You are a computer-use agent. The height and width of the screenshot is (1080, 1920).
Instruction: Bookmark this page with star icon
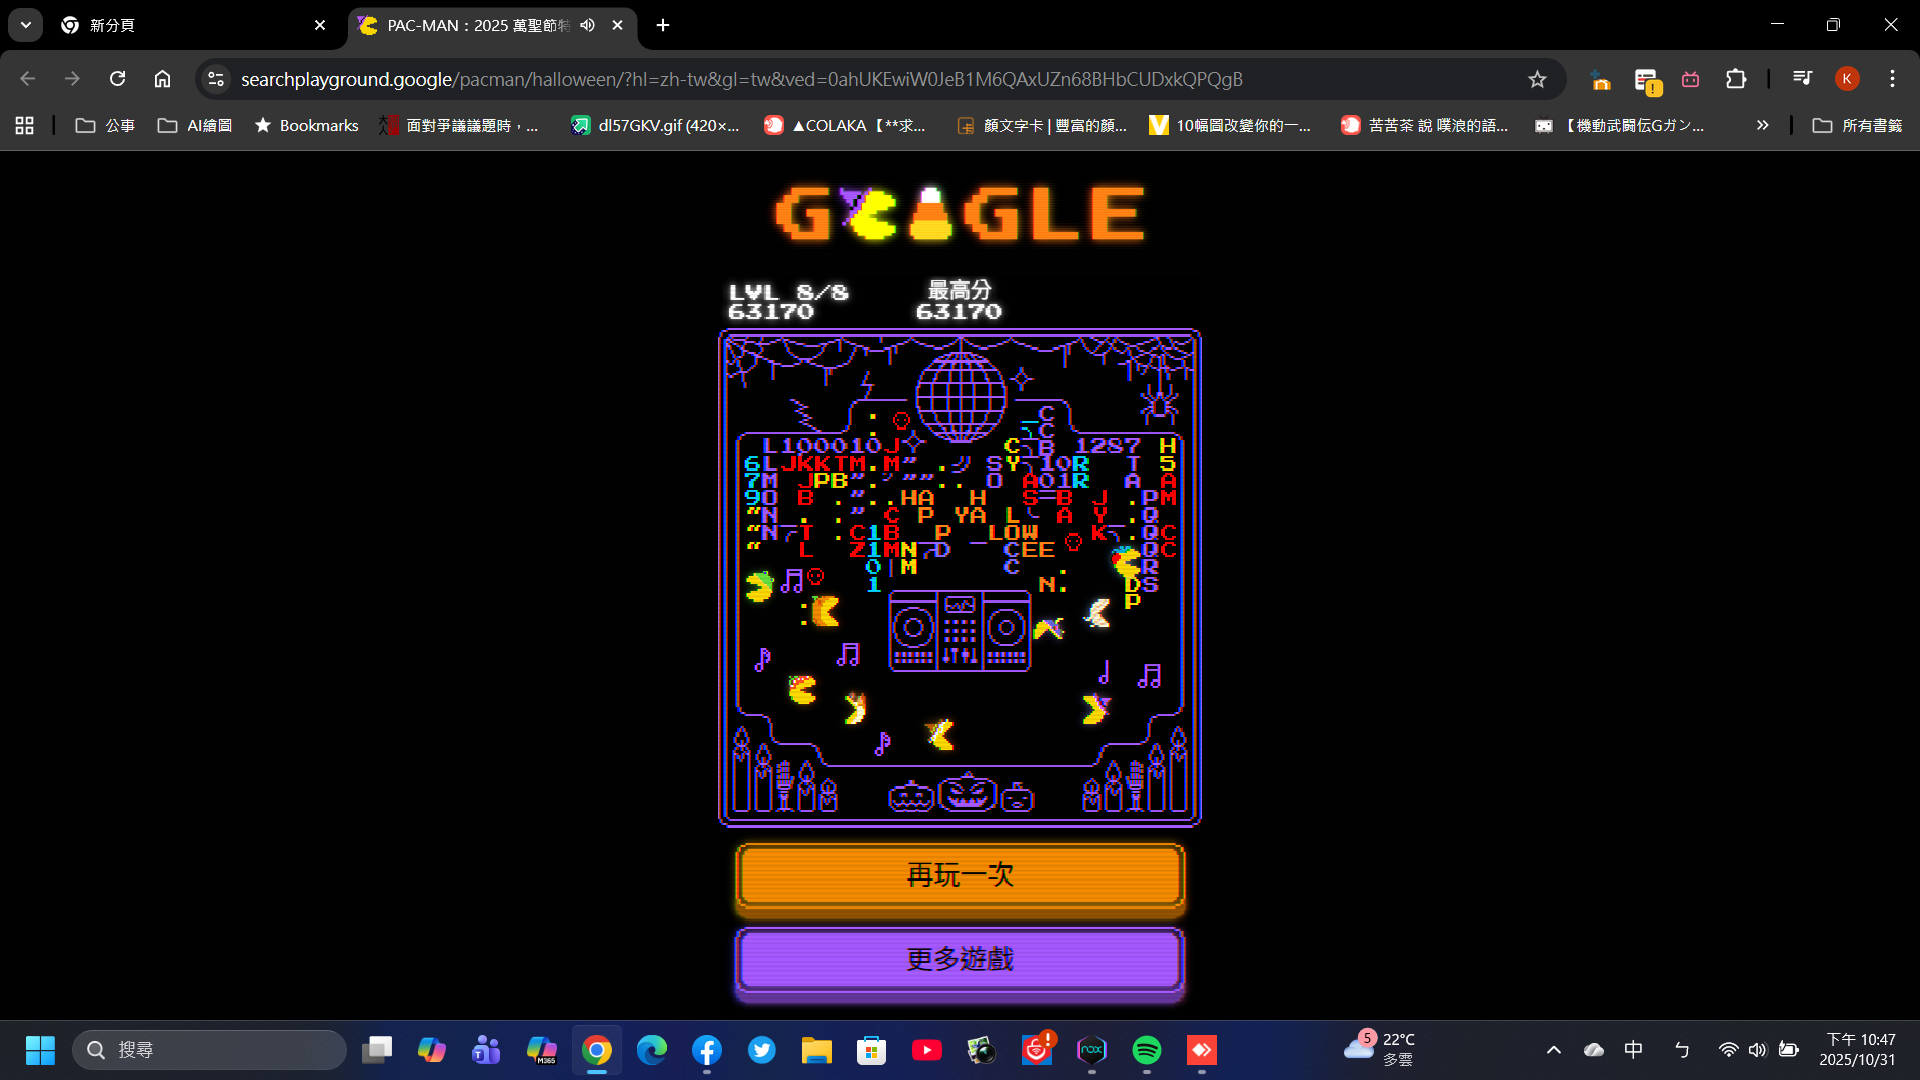coord(1537,79)
